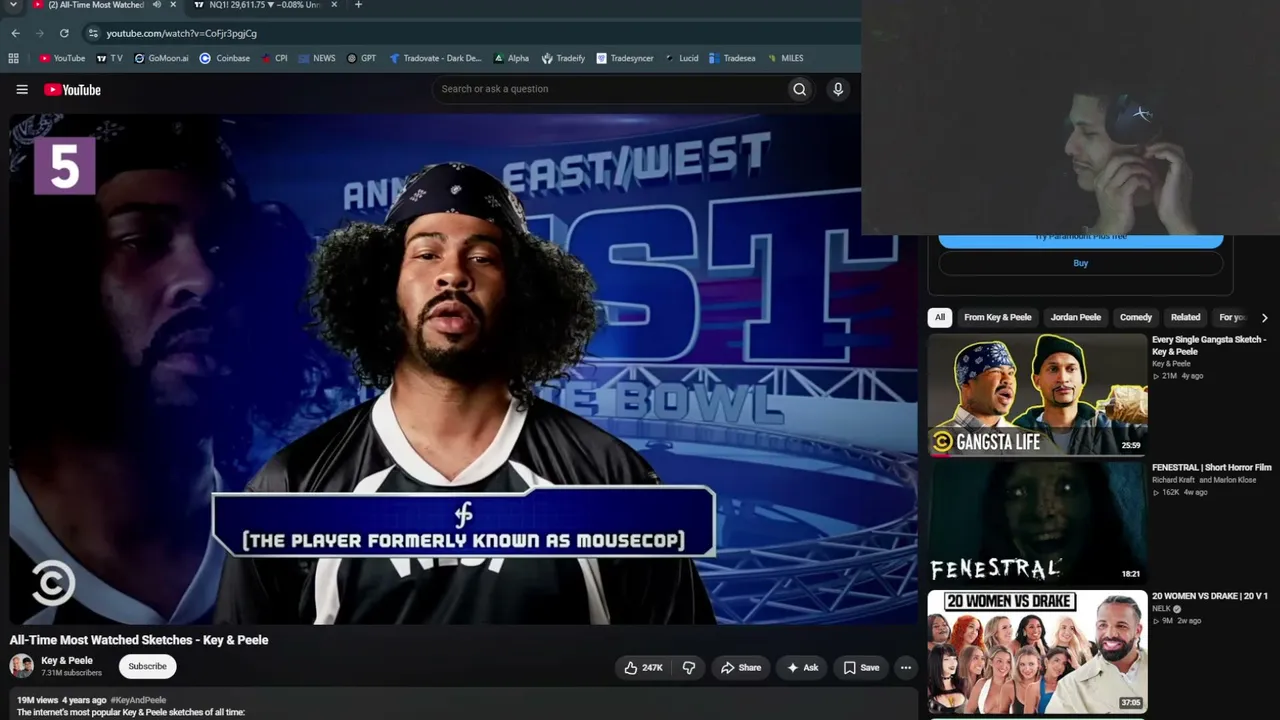This screenshot has height=720, width=1280.
Task: Save the video to a playlist
Action: pos(861,668)
